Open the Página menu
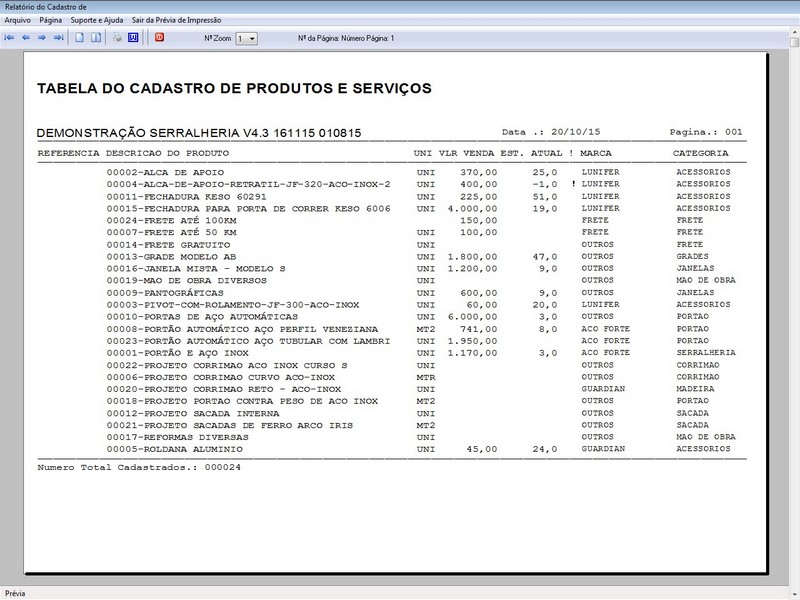Screen dimensions: 800x600 click(x=53, y=17)
